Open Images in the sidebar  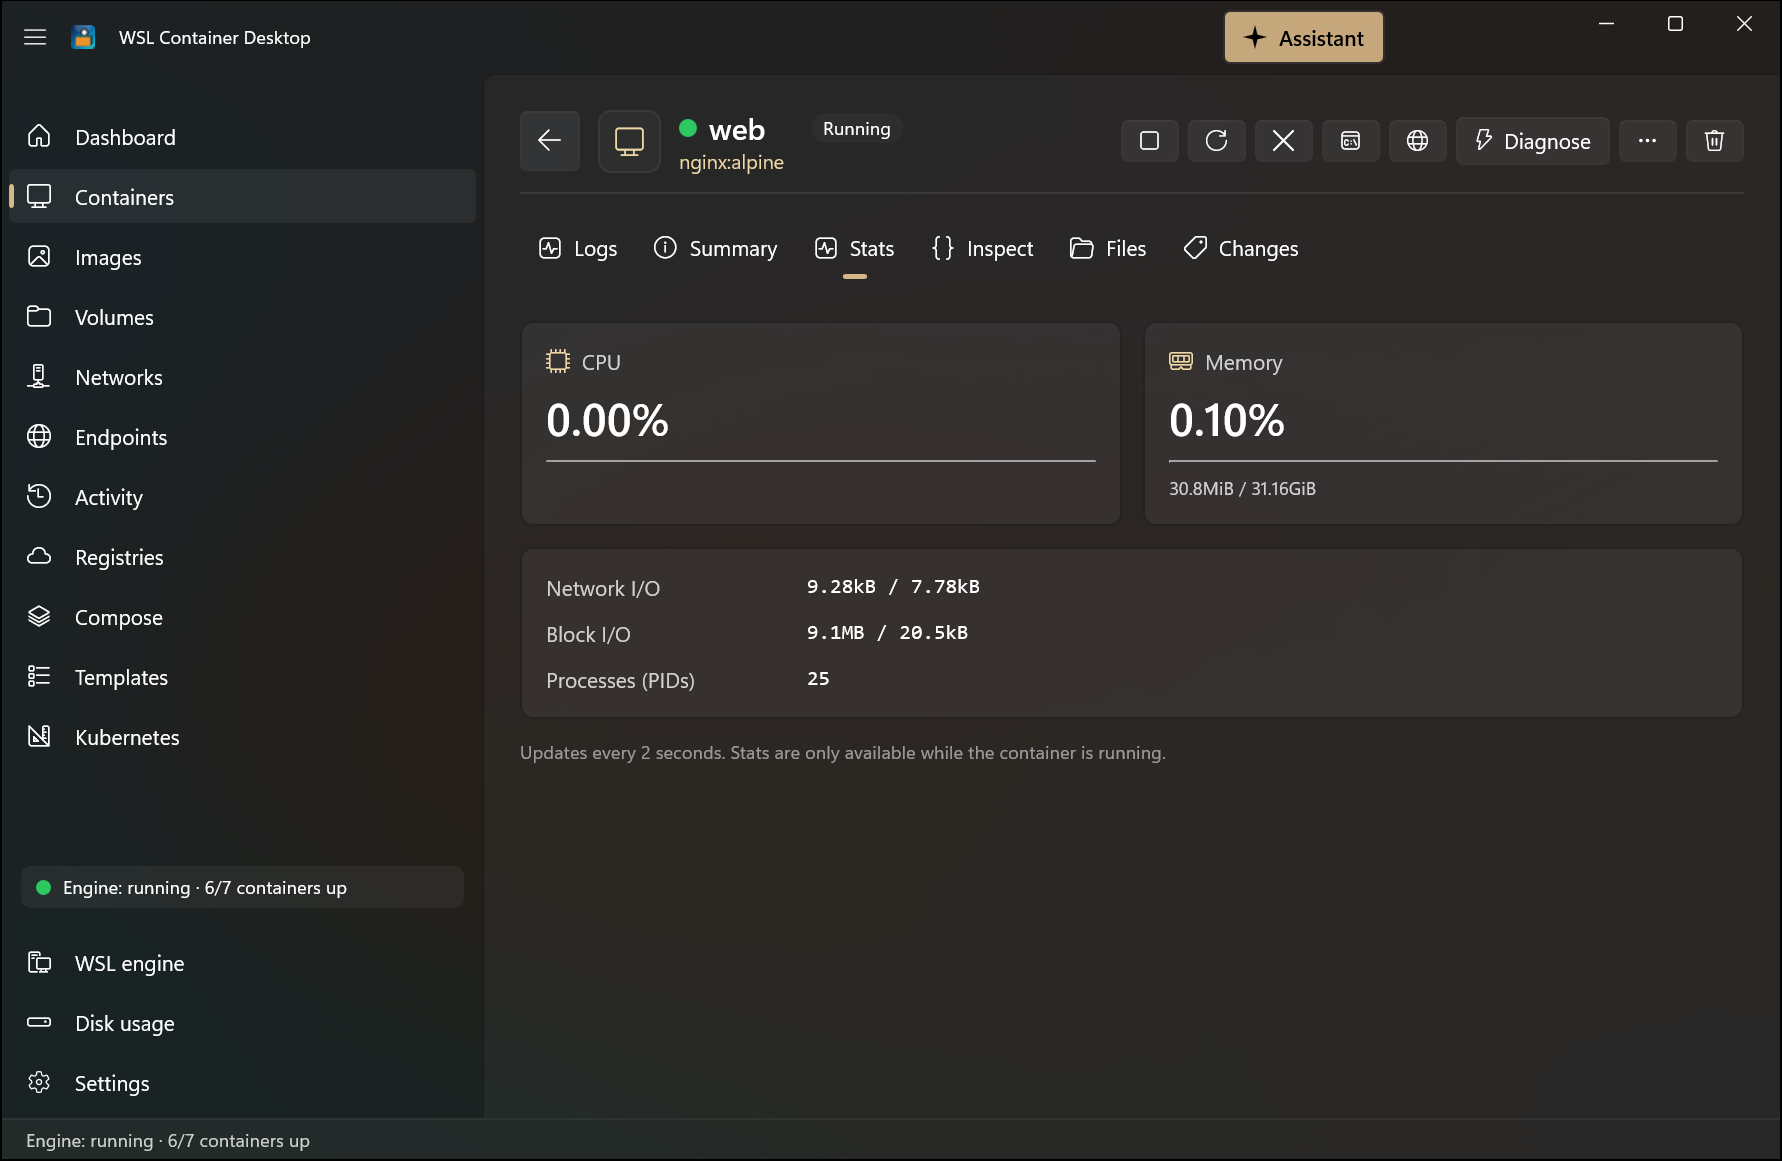(x=242, y=257)
